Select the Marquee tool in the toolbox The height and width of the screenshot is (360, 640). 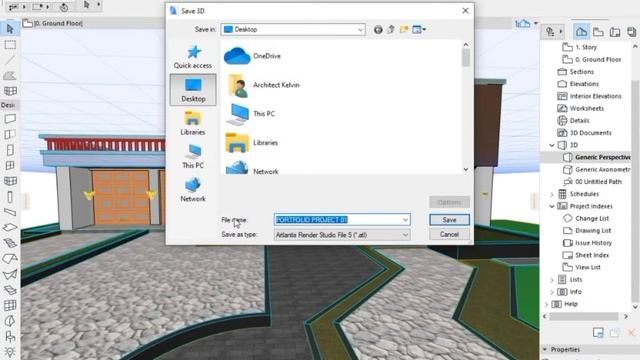click(x=10, y=44)
